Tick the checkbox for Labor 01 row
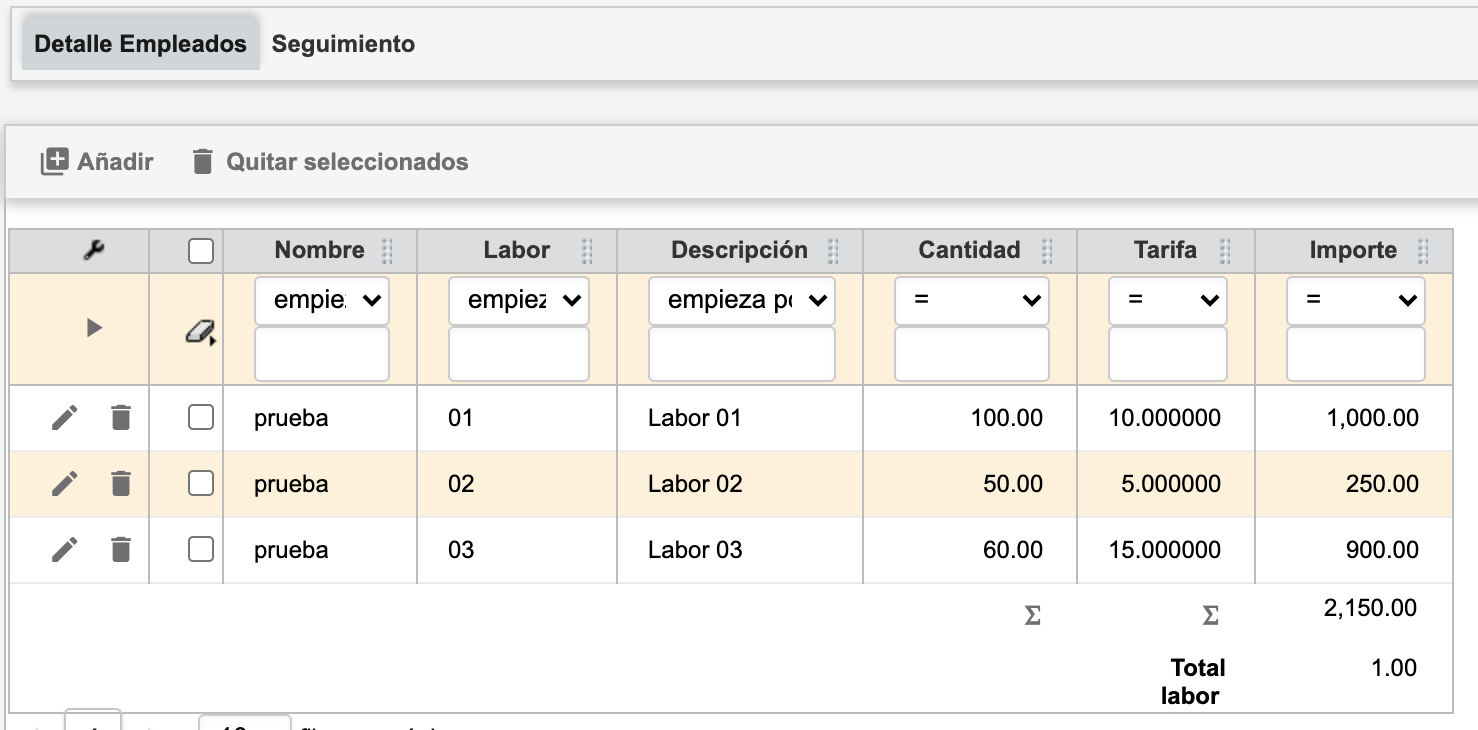The image size is (1478, 730). 201,418
